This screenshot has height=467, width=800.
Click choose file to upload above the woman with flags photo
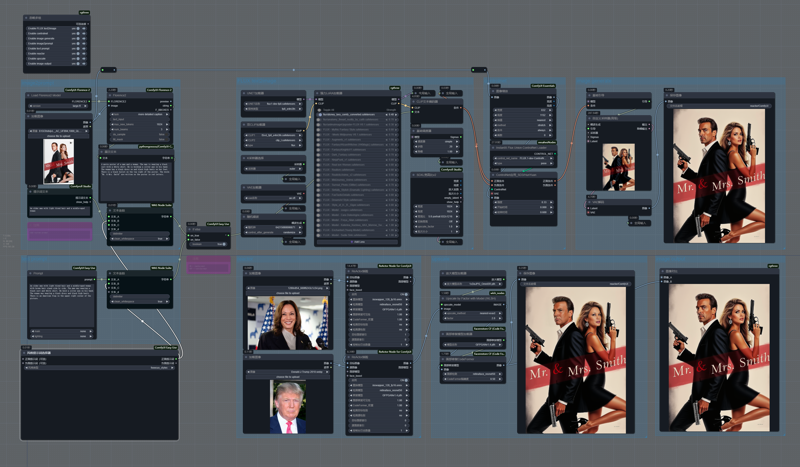(x=287, y=293)
